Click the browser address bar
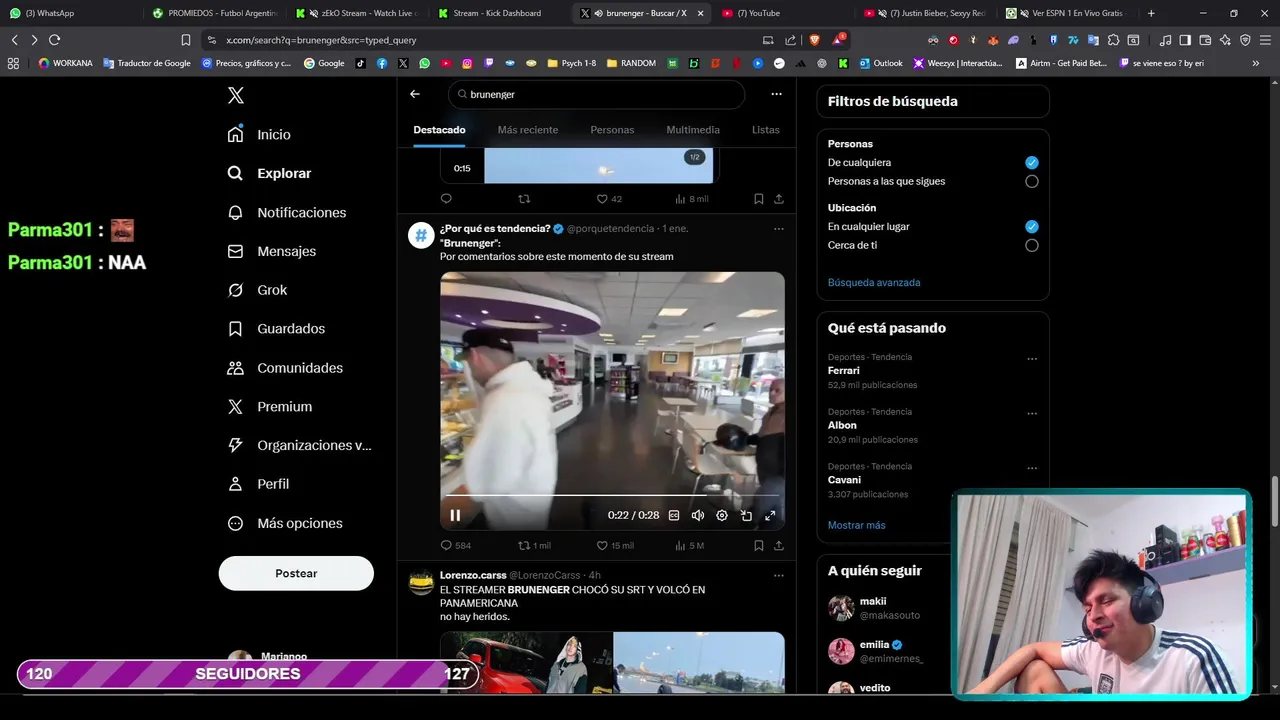The width and height of the screenshot is (1280, 720). point(480,40)
